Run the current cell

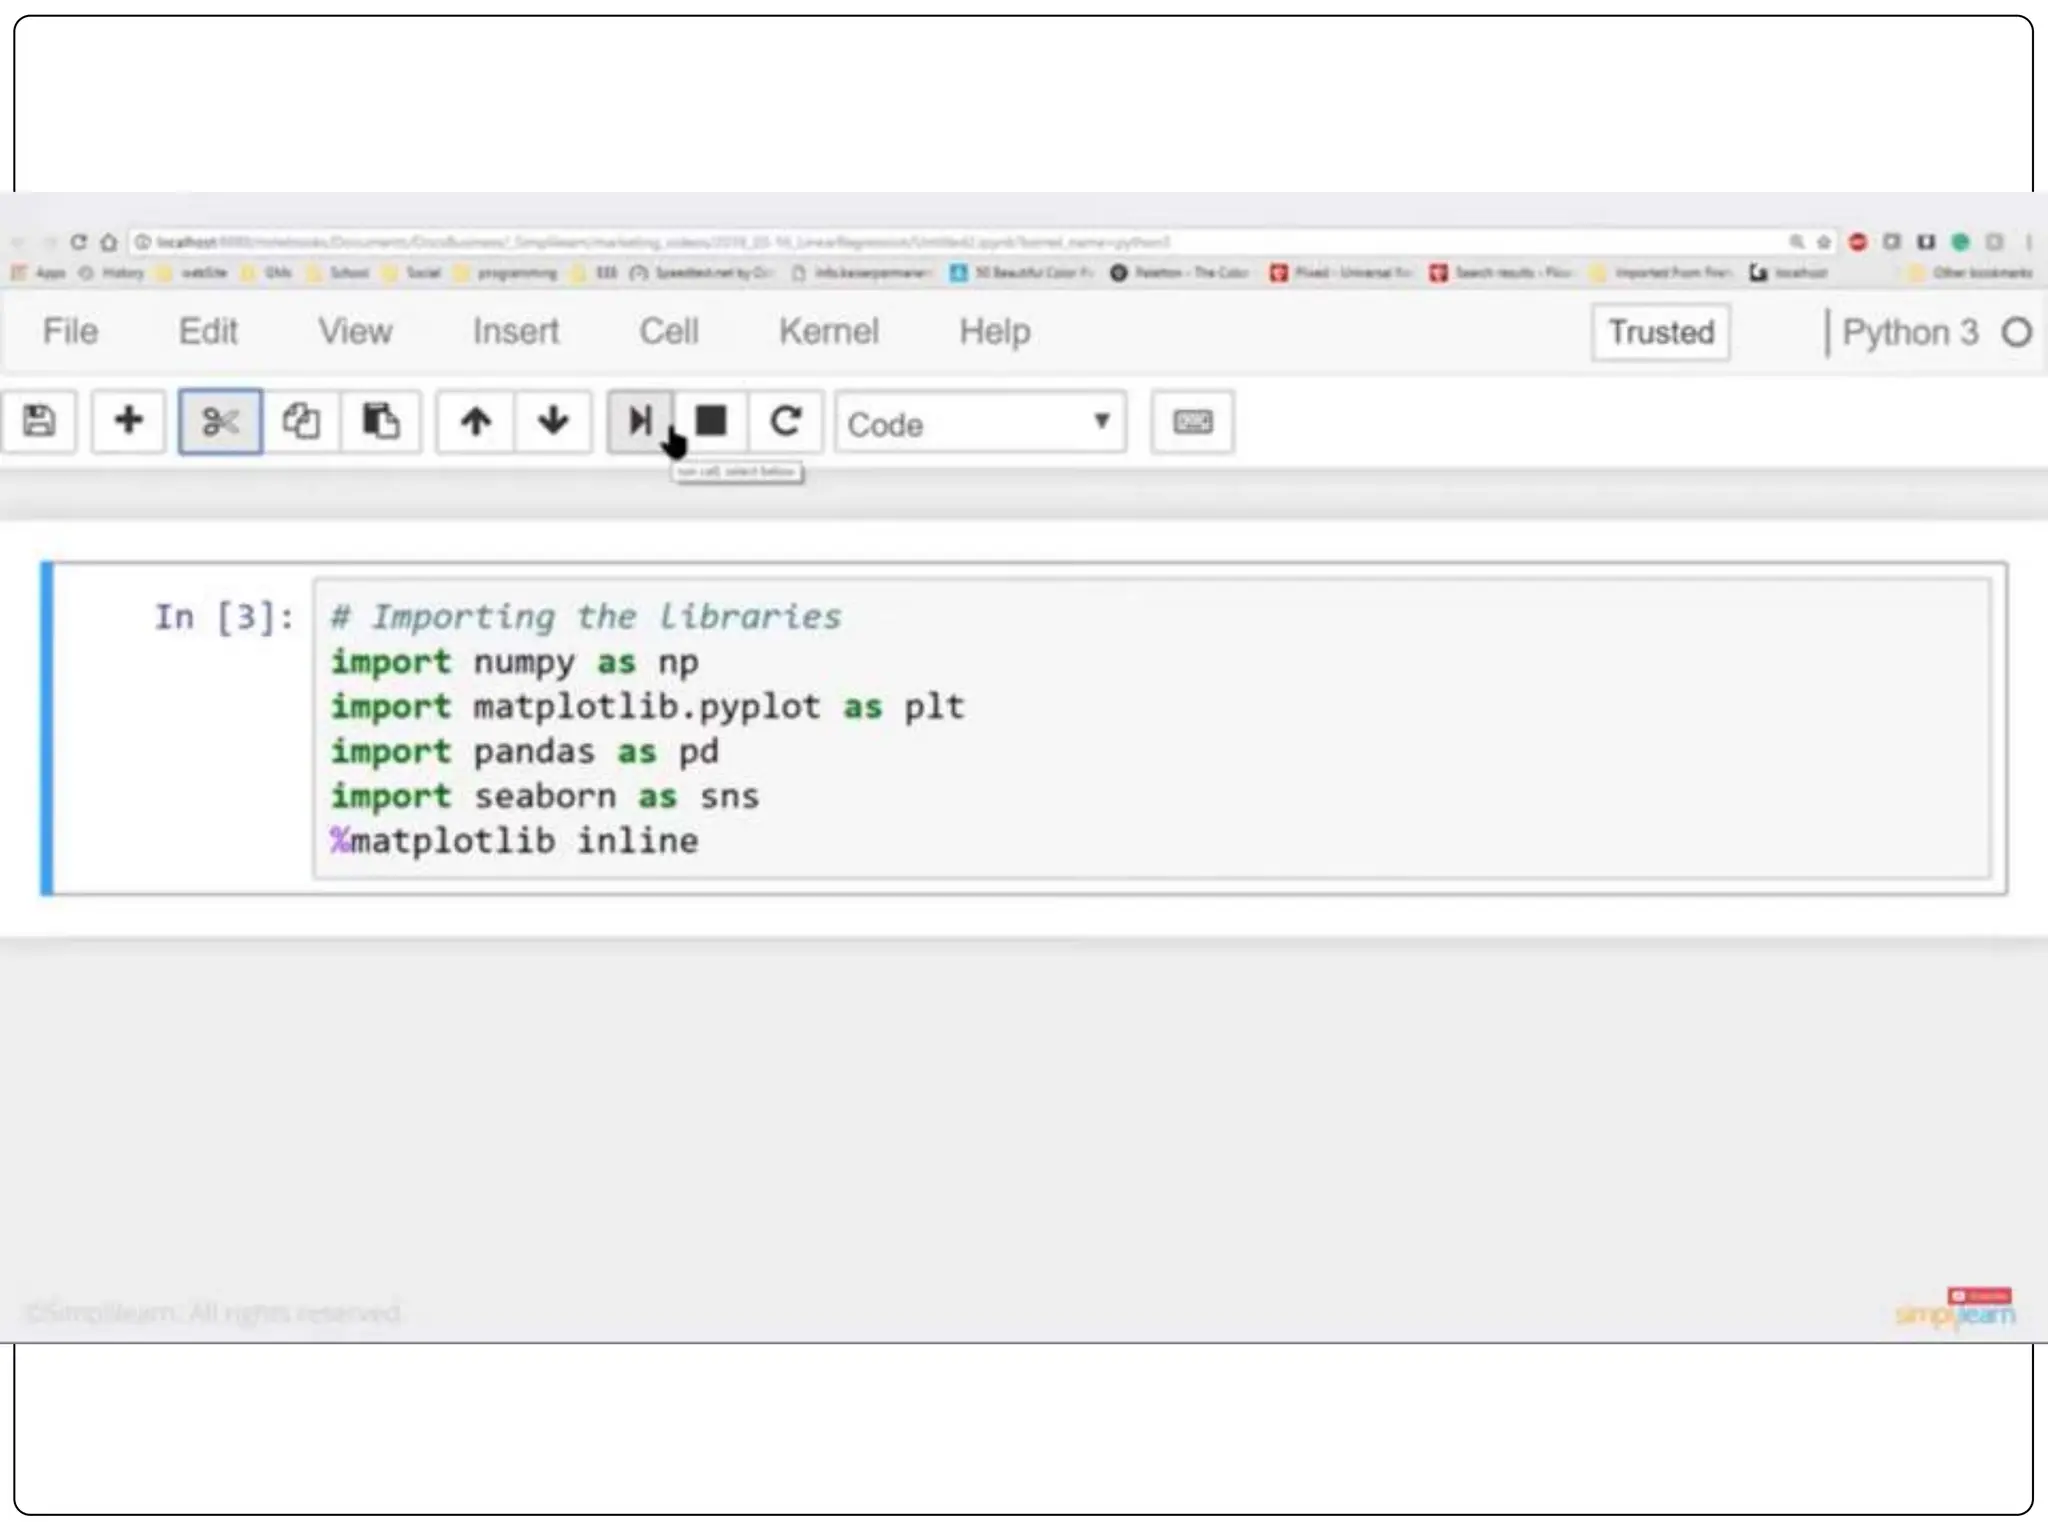639,421
